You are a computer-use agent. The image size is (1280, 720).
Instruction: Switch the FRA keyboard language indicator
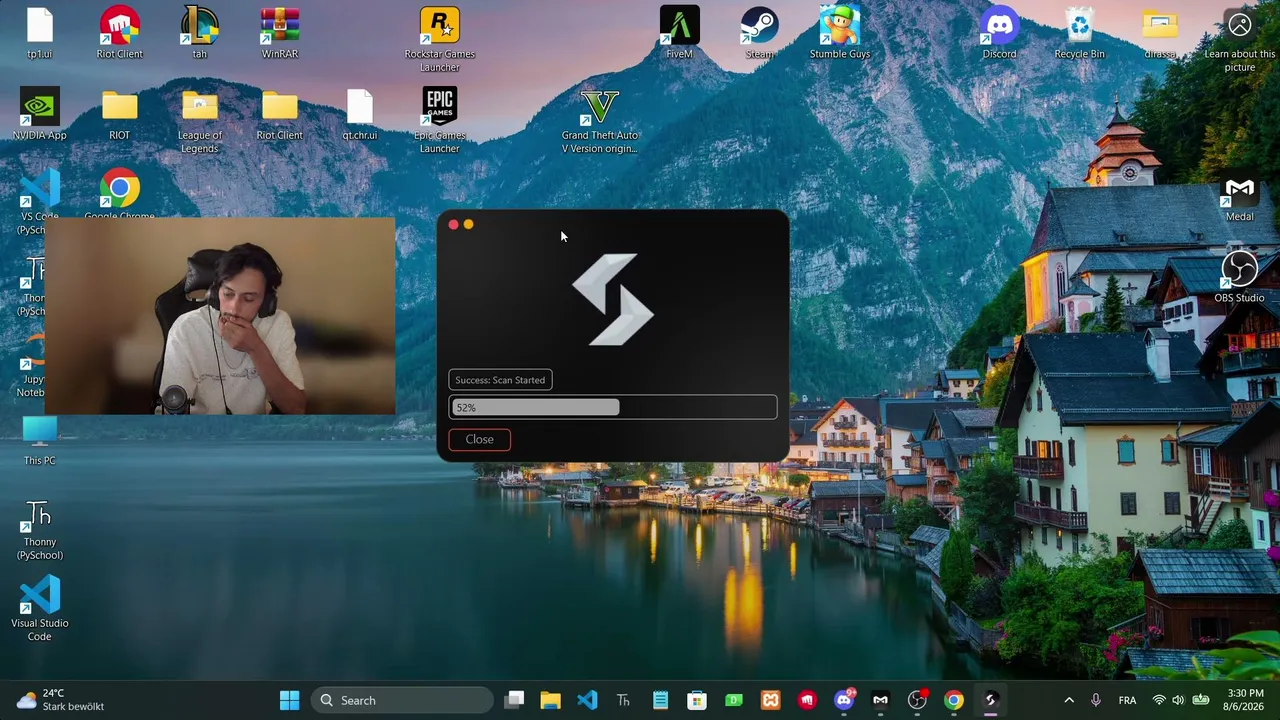tap(1127, 700)
